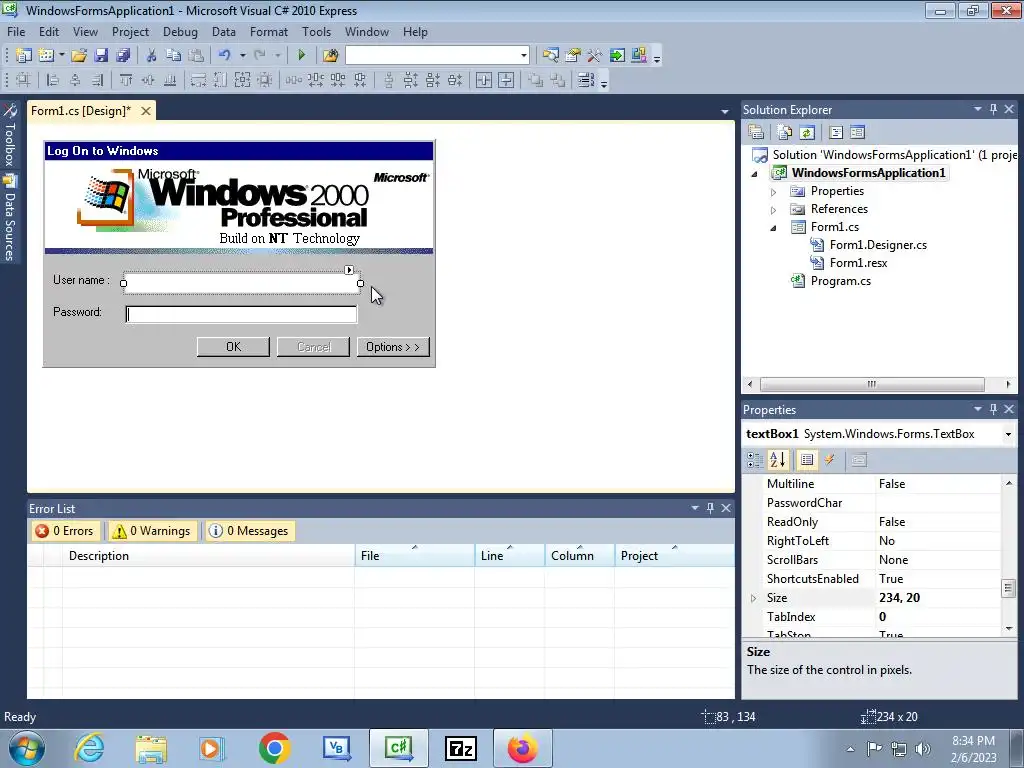Click the Options >> button on form
This screenshot has width=1024, height=768.
point(393,347)
